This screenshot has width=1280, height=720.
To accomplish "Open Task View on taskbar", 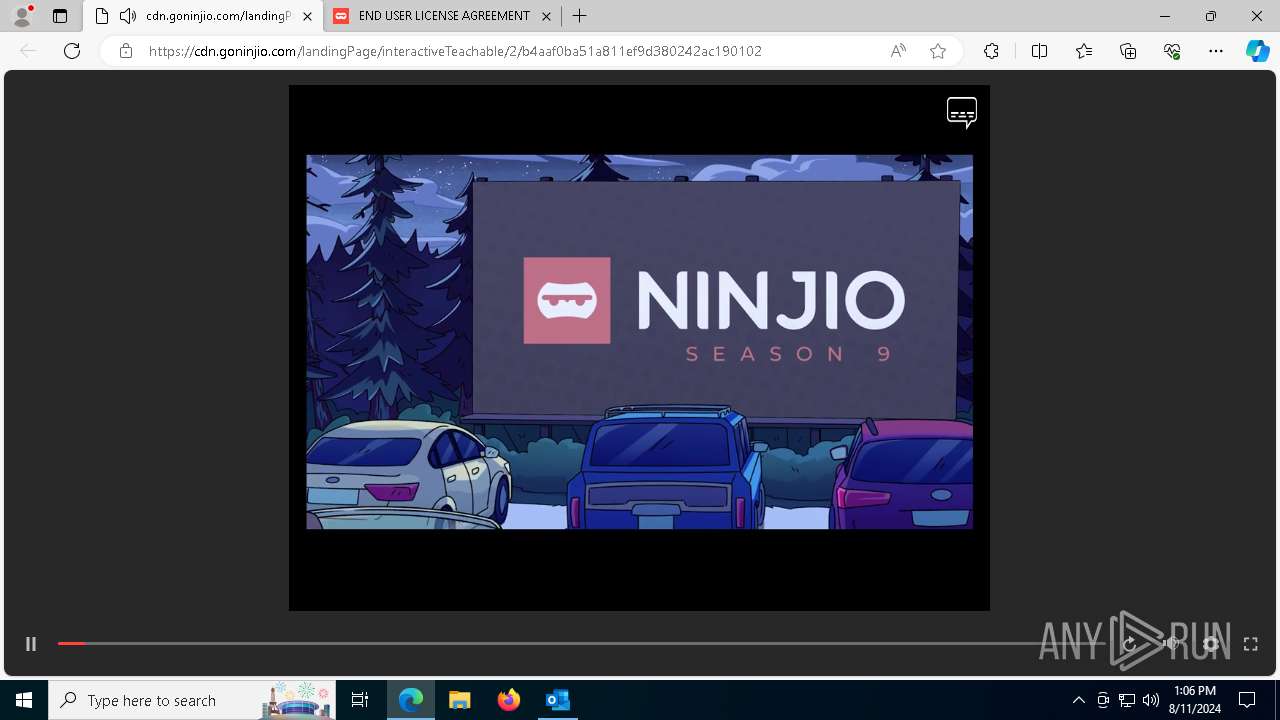I will pyautogui.click(x=360, y=700).
